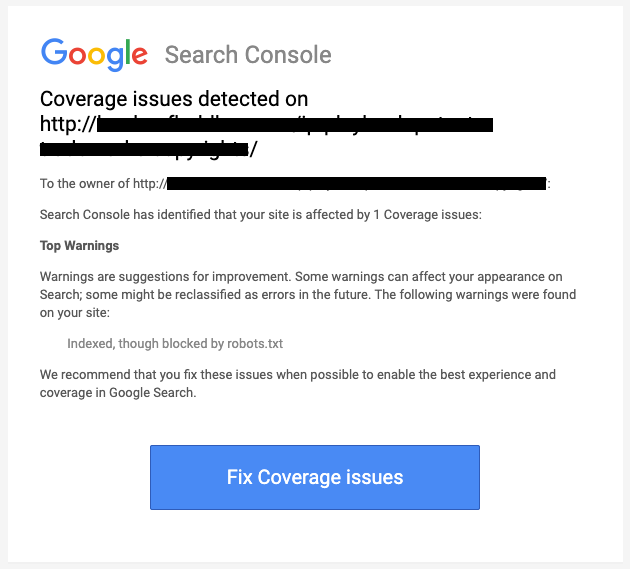Click the red letter e of Google logo

tap(140, 55)
